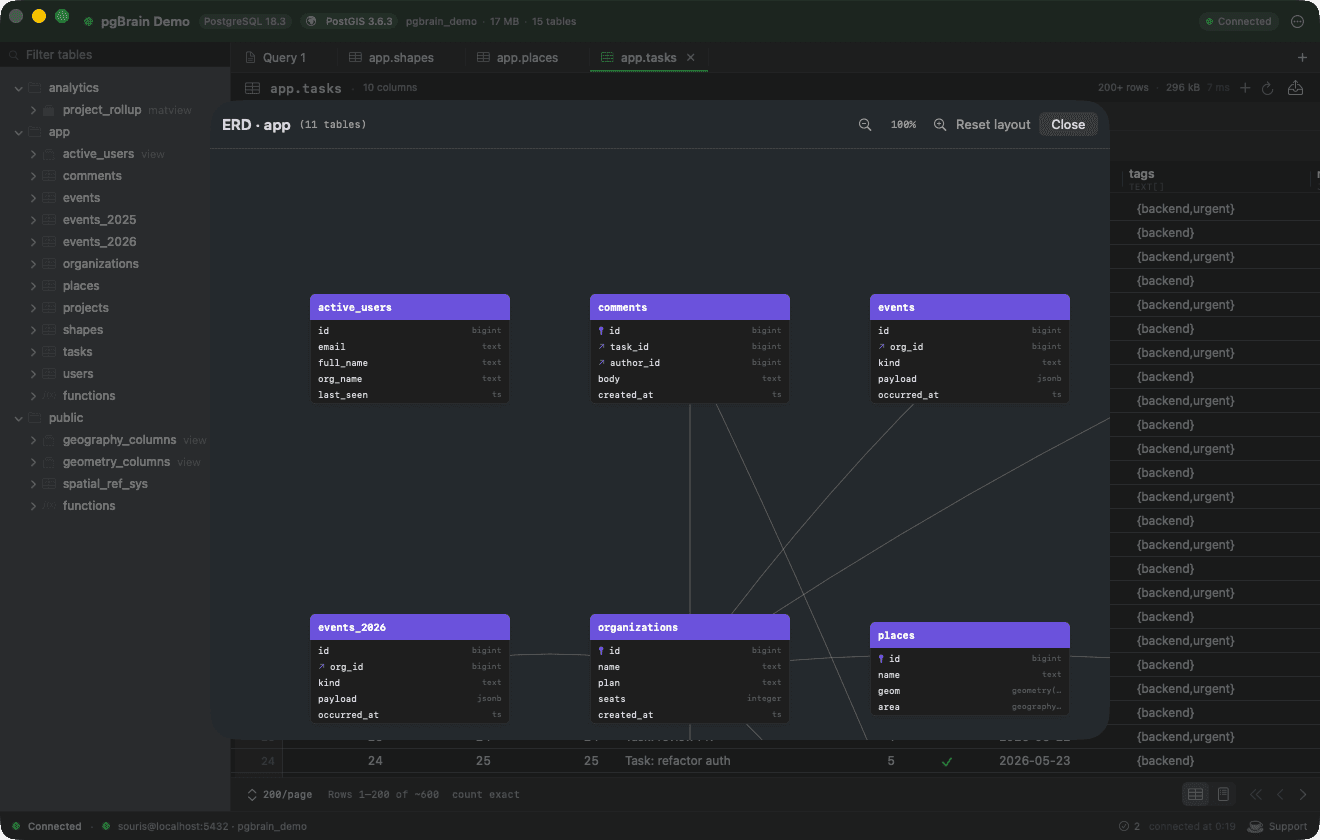Screen dimensions: 1320x840
Task: Click seats column in organizations entity
Action: click(x=690, y=699)
